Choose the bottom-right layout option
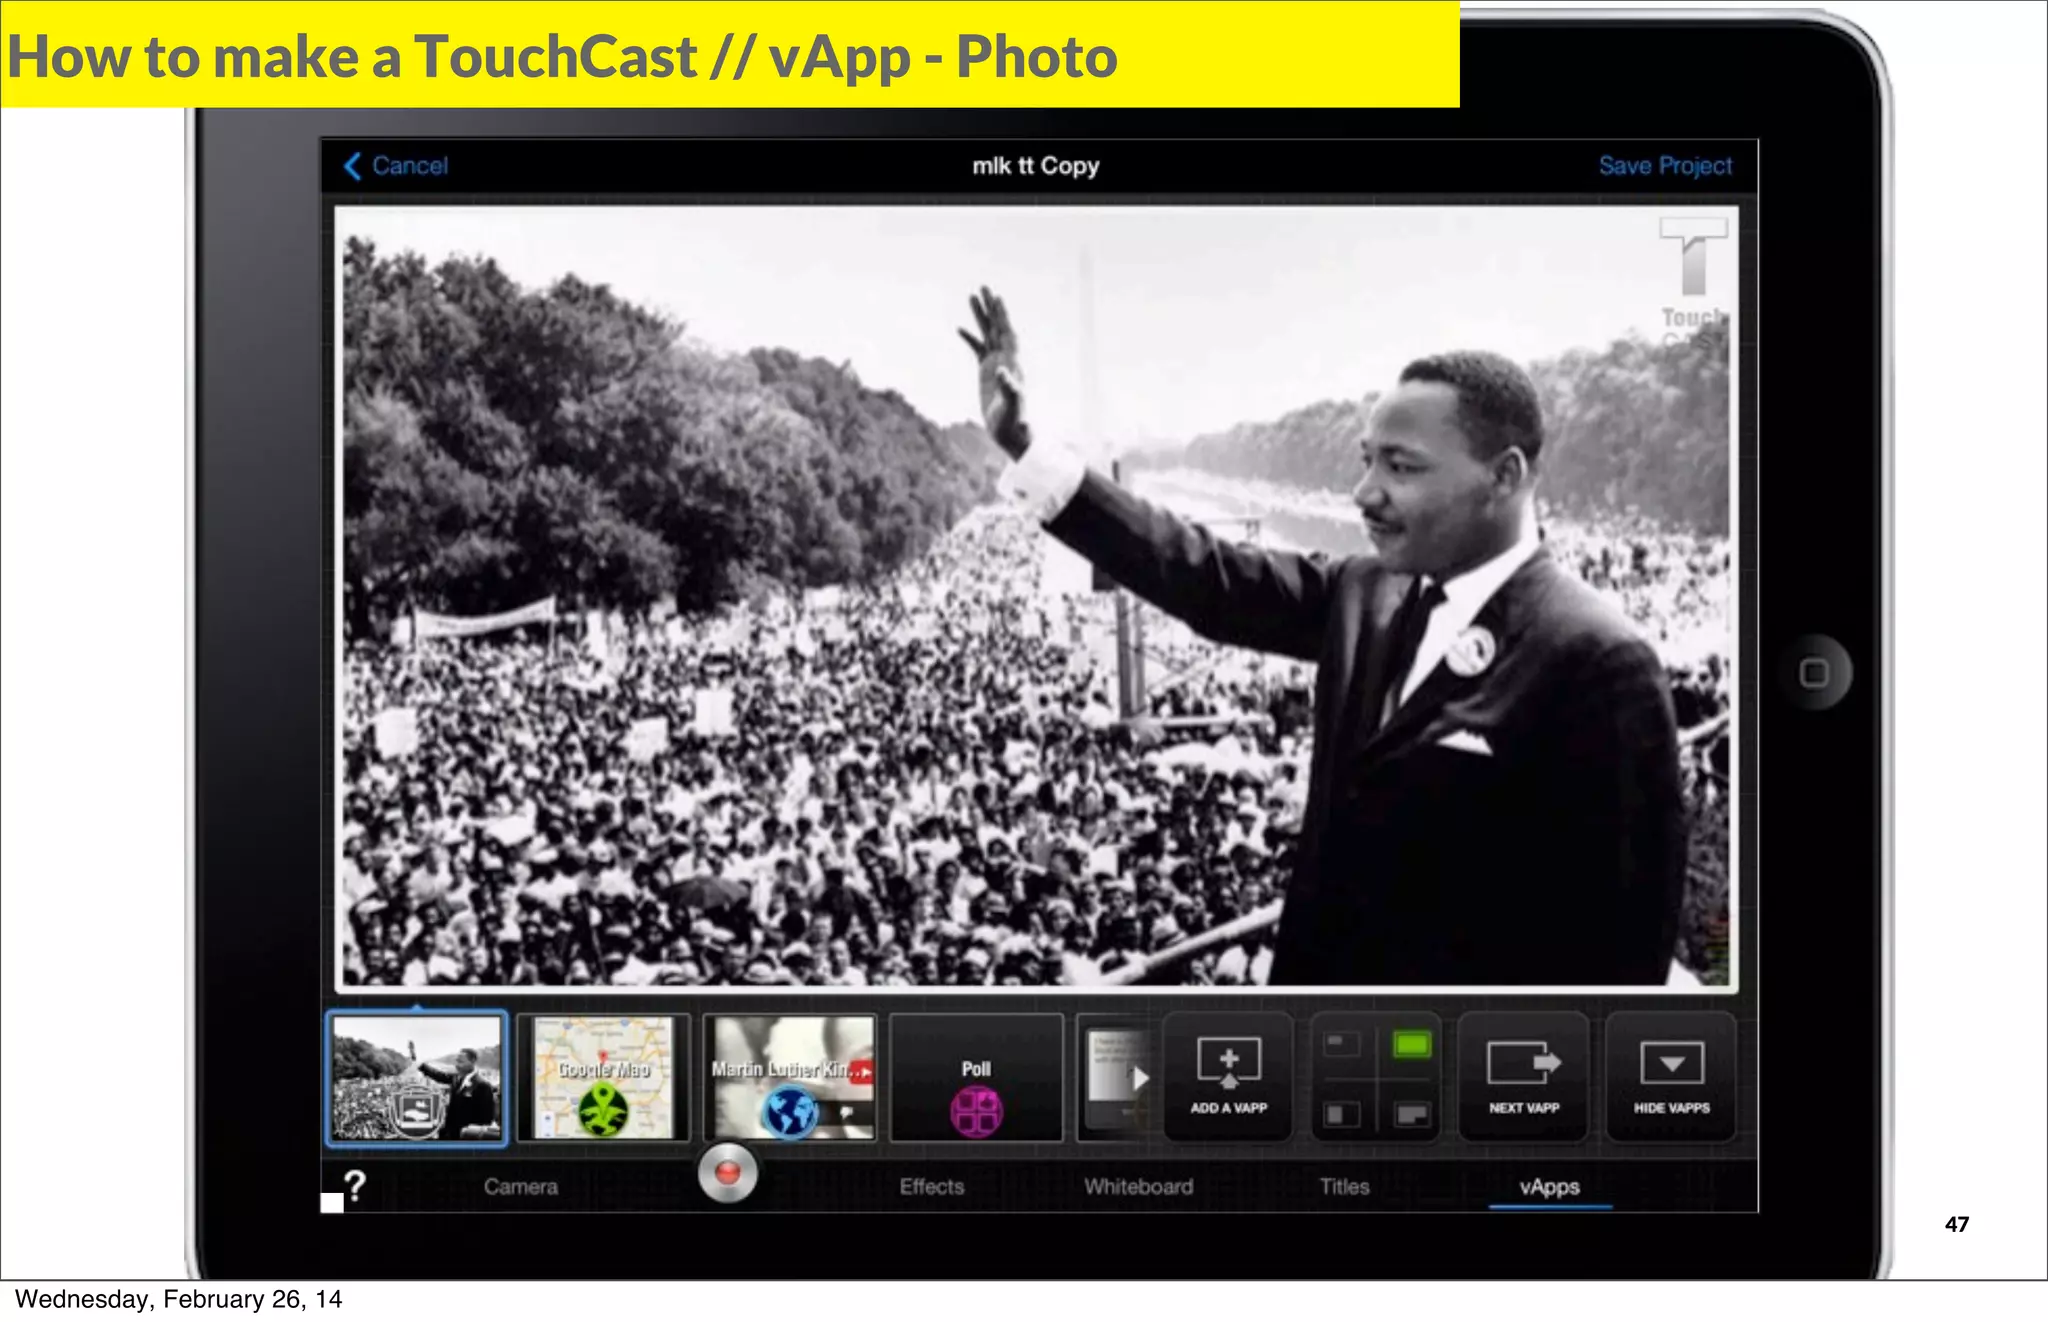This screenshot has height=1322, width=2048. coord(1411,1113)
